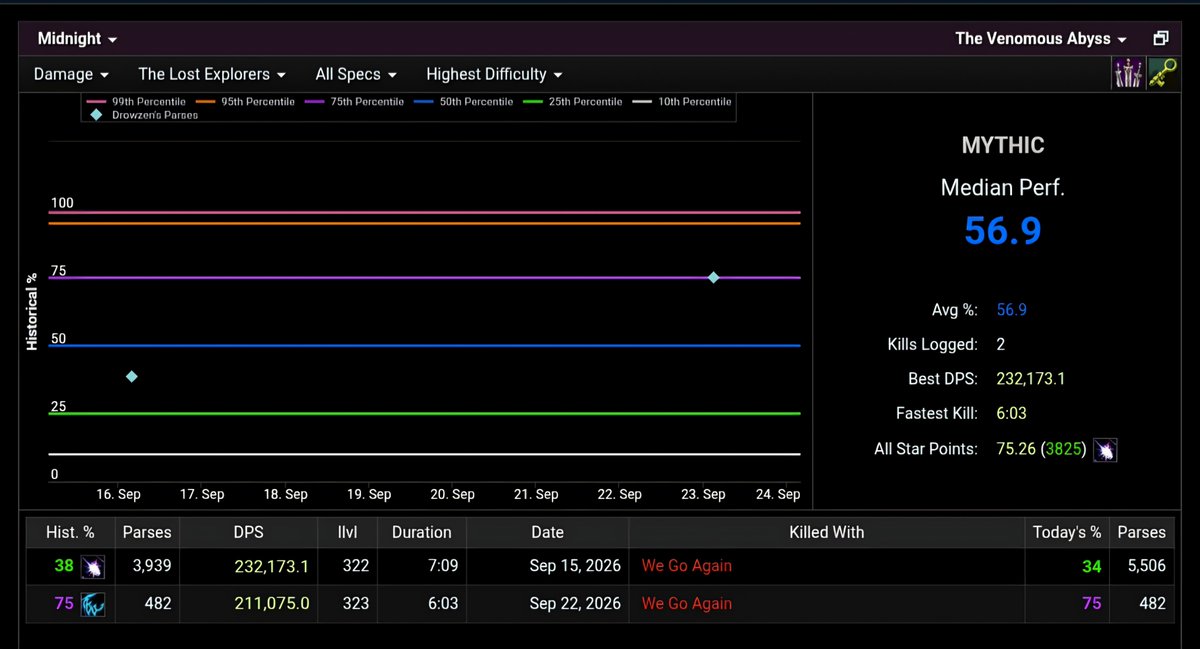Open We Go Again link in Sep 15 row

pyautogui.click(x=687, y=566)
